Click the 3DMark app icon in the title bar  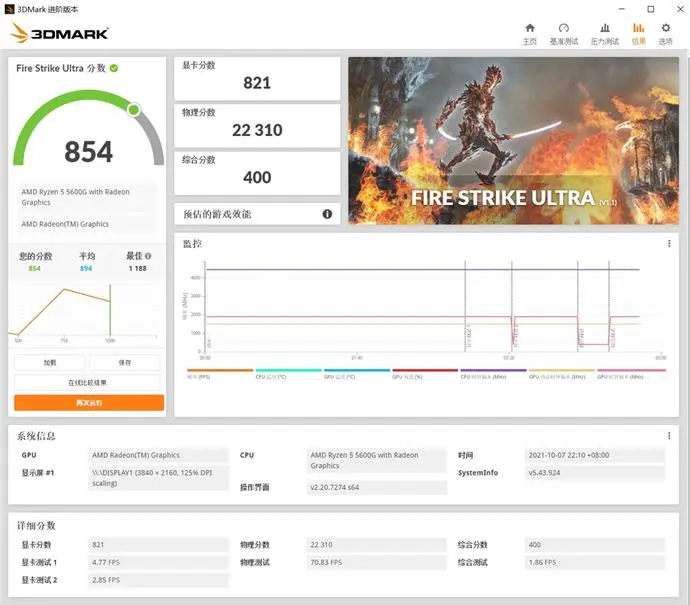click(9, 9)
